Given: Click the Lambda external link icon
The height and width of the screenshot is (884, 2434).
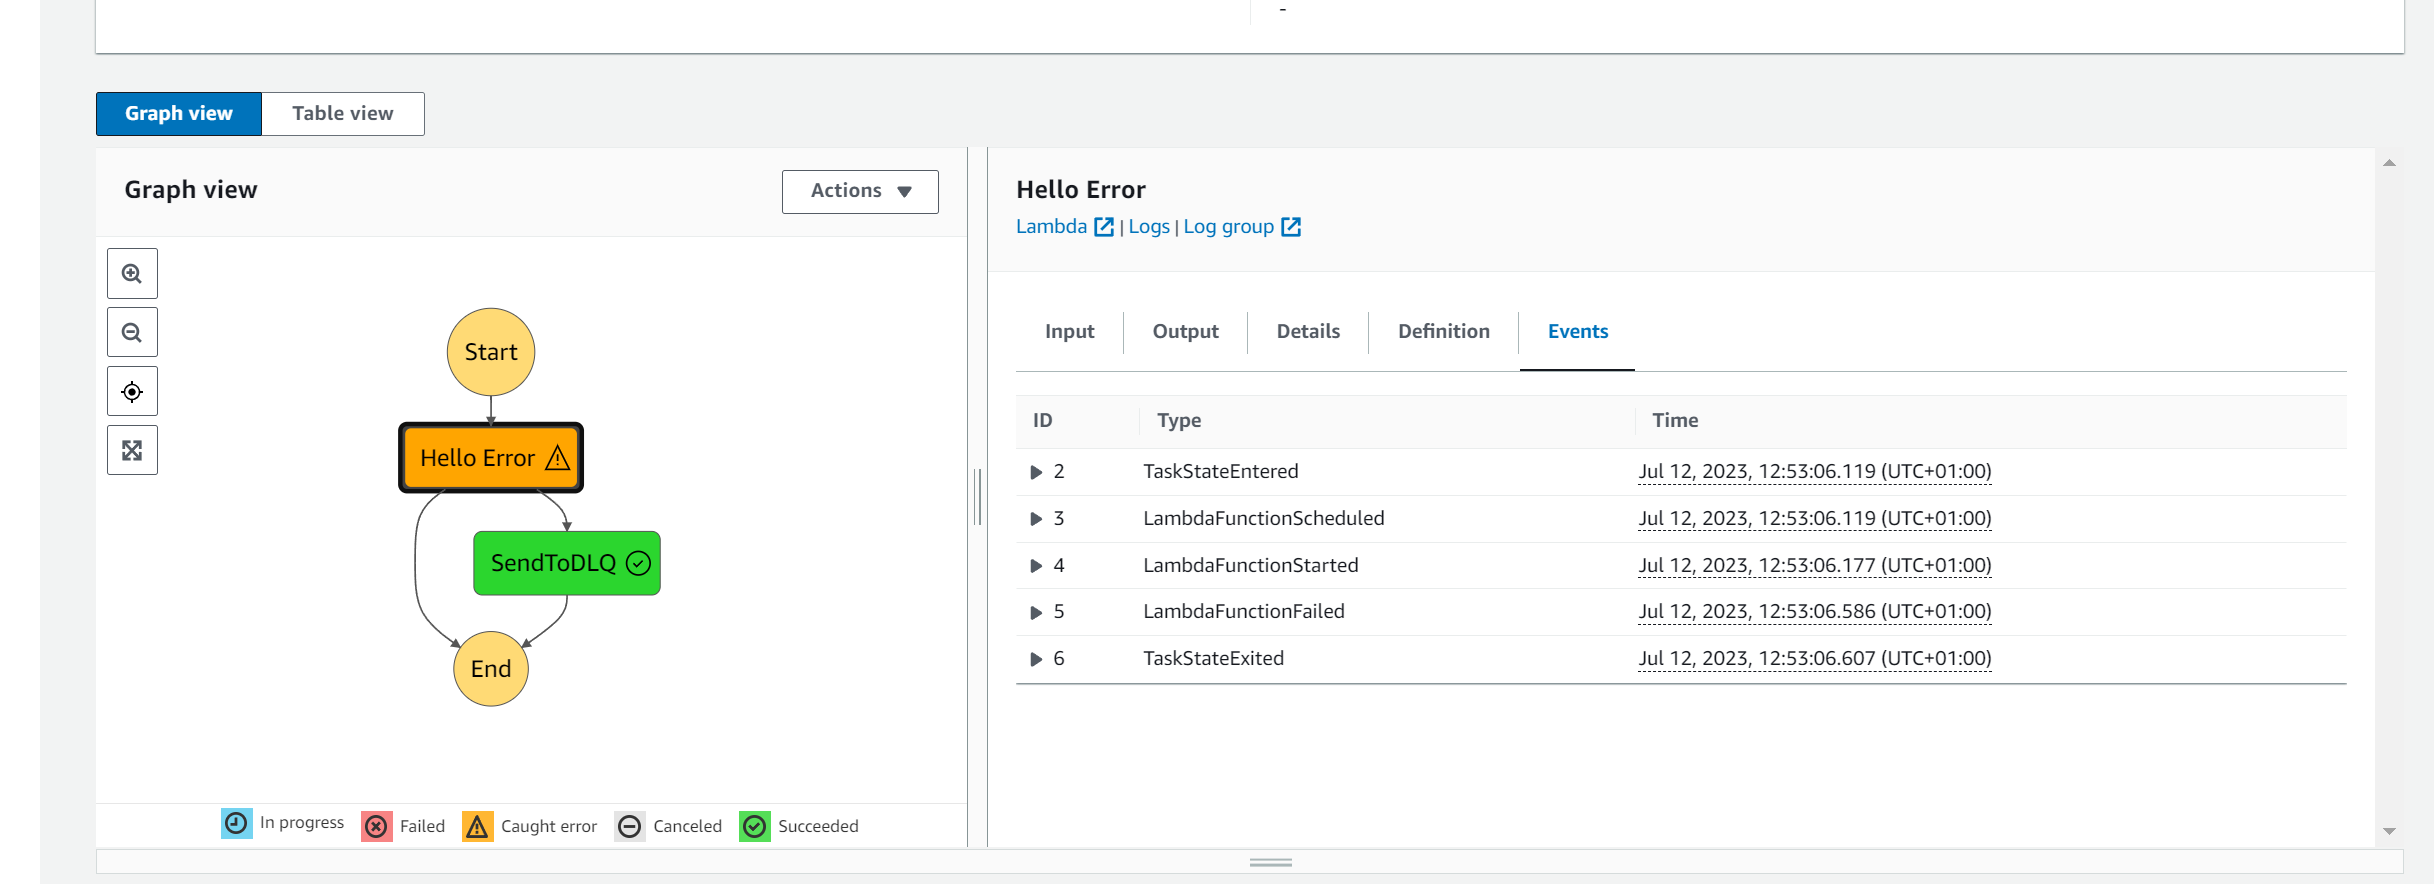Looking at the screenshot, I should point(1104,227).
